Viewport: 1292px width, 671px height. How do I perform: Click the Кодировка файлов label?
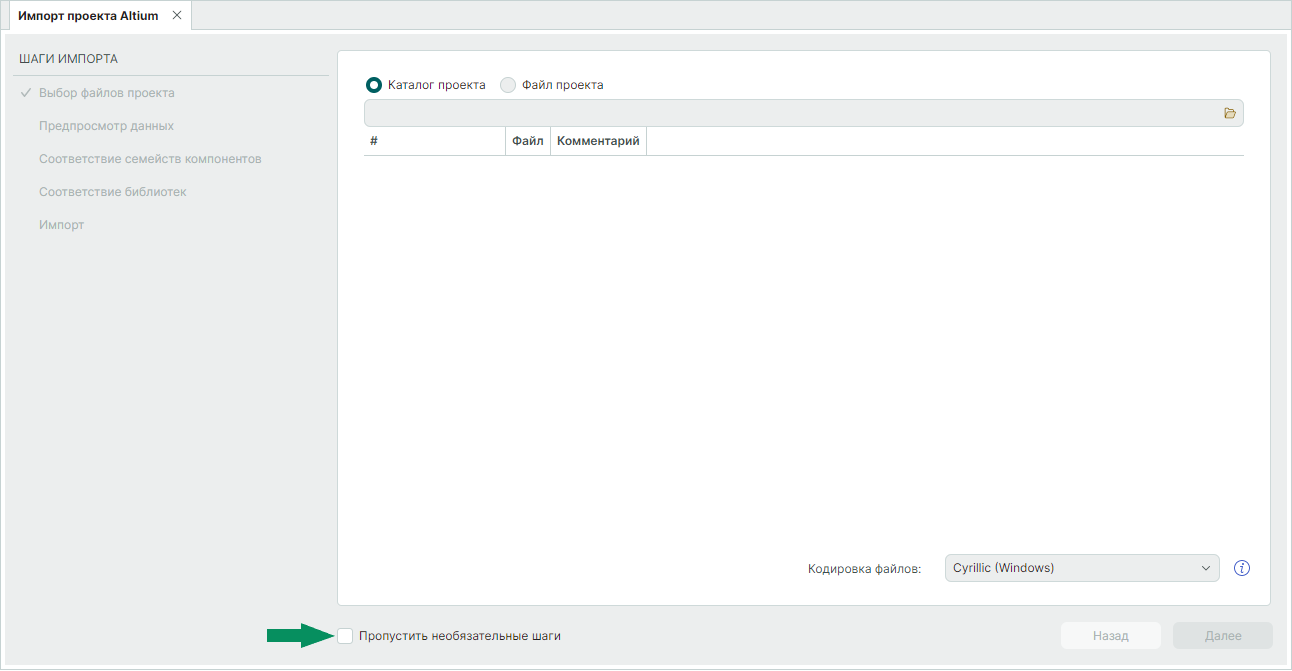pyautogui.click(x=864, y=569)
